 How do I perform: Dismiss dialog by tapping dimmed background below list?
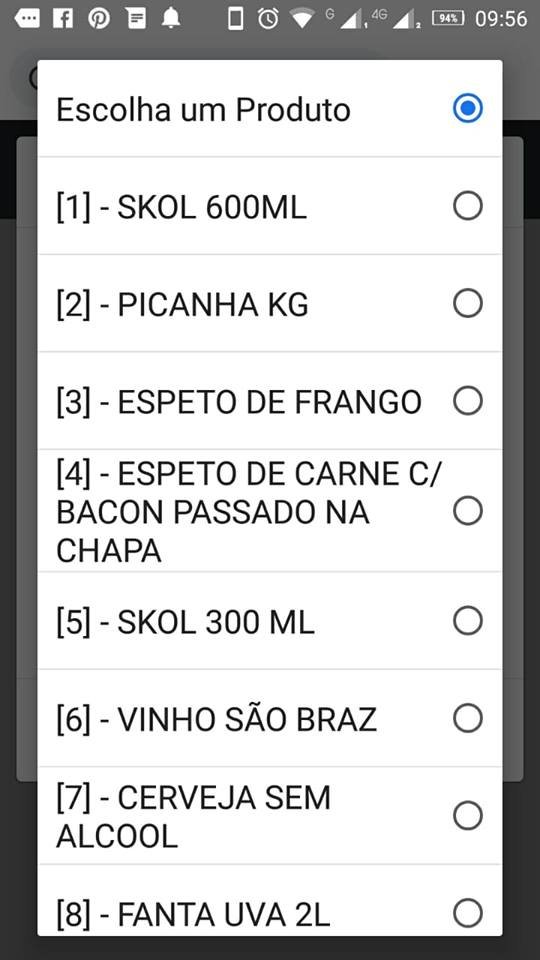270,948
